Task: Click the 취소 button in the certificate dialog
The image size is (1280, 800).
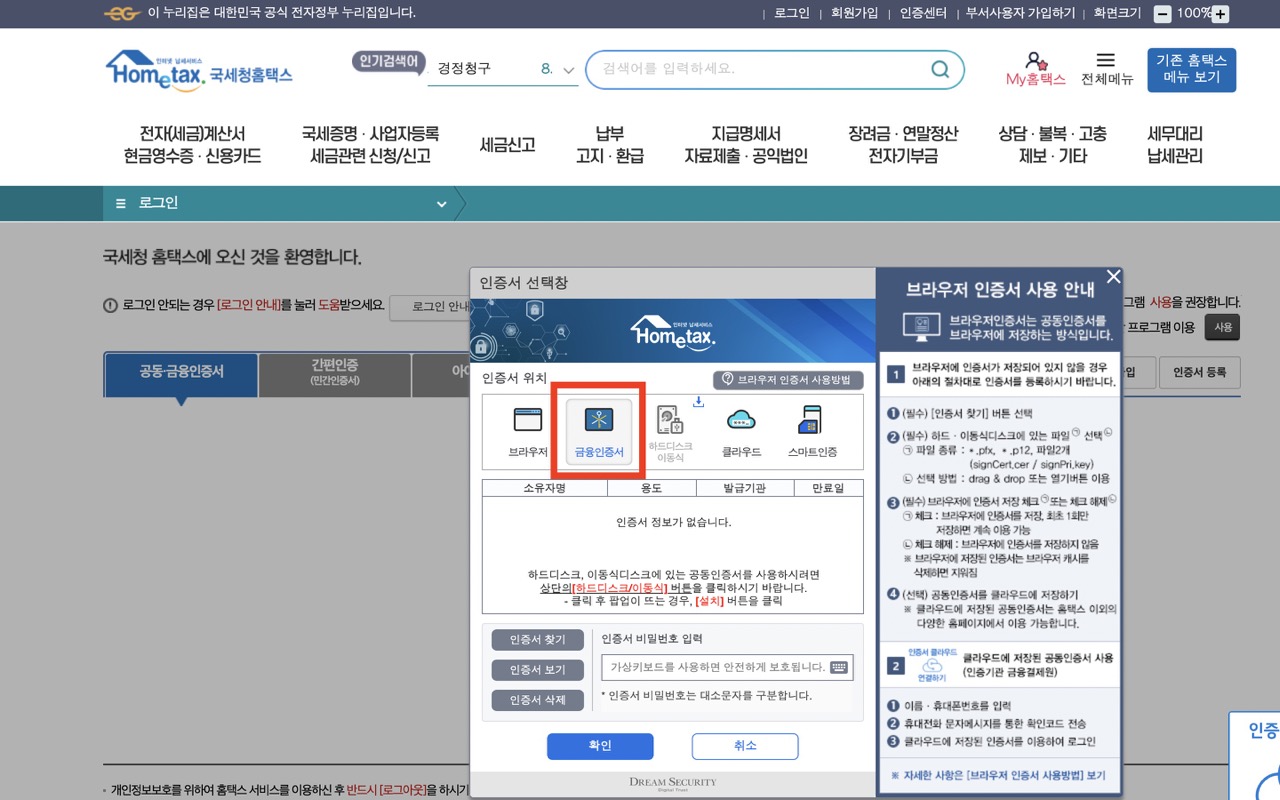Action: (745, 746)
